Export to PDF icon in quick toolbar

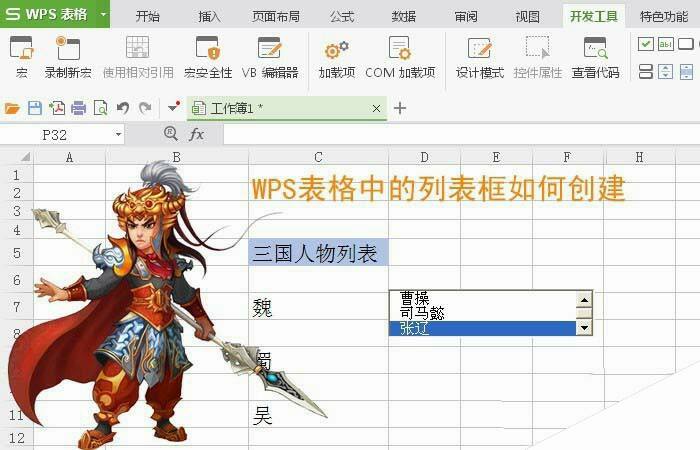point(57,108)
